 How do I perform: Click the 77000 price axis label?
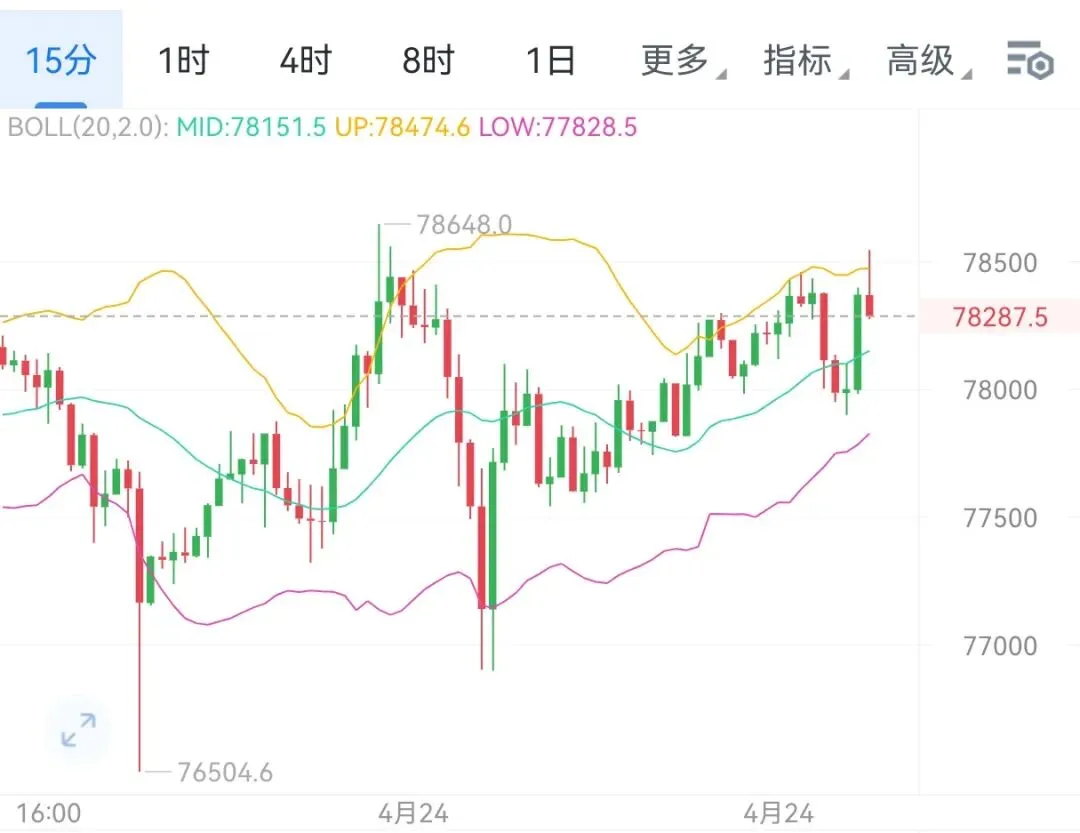(999, 646)
